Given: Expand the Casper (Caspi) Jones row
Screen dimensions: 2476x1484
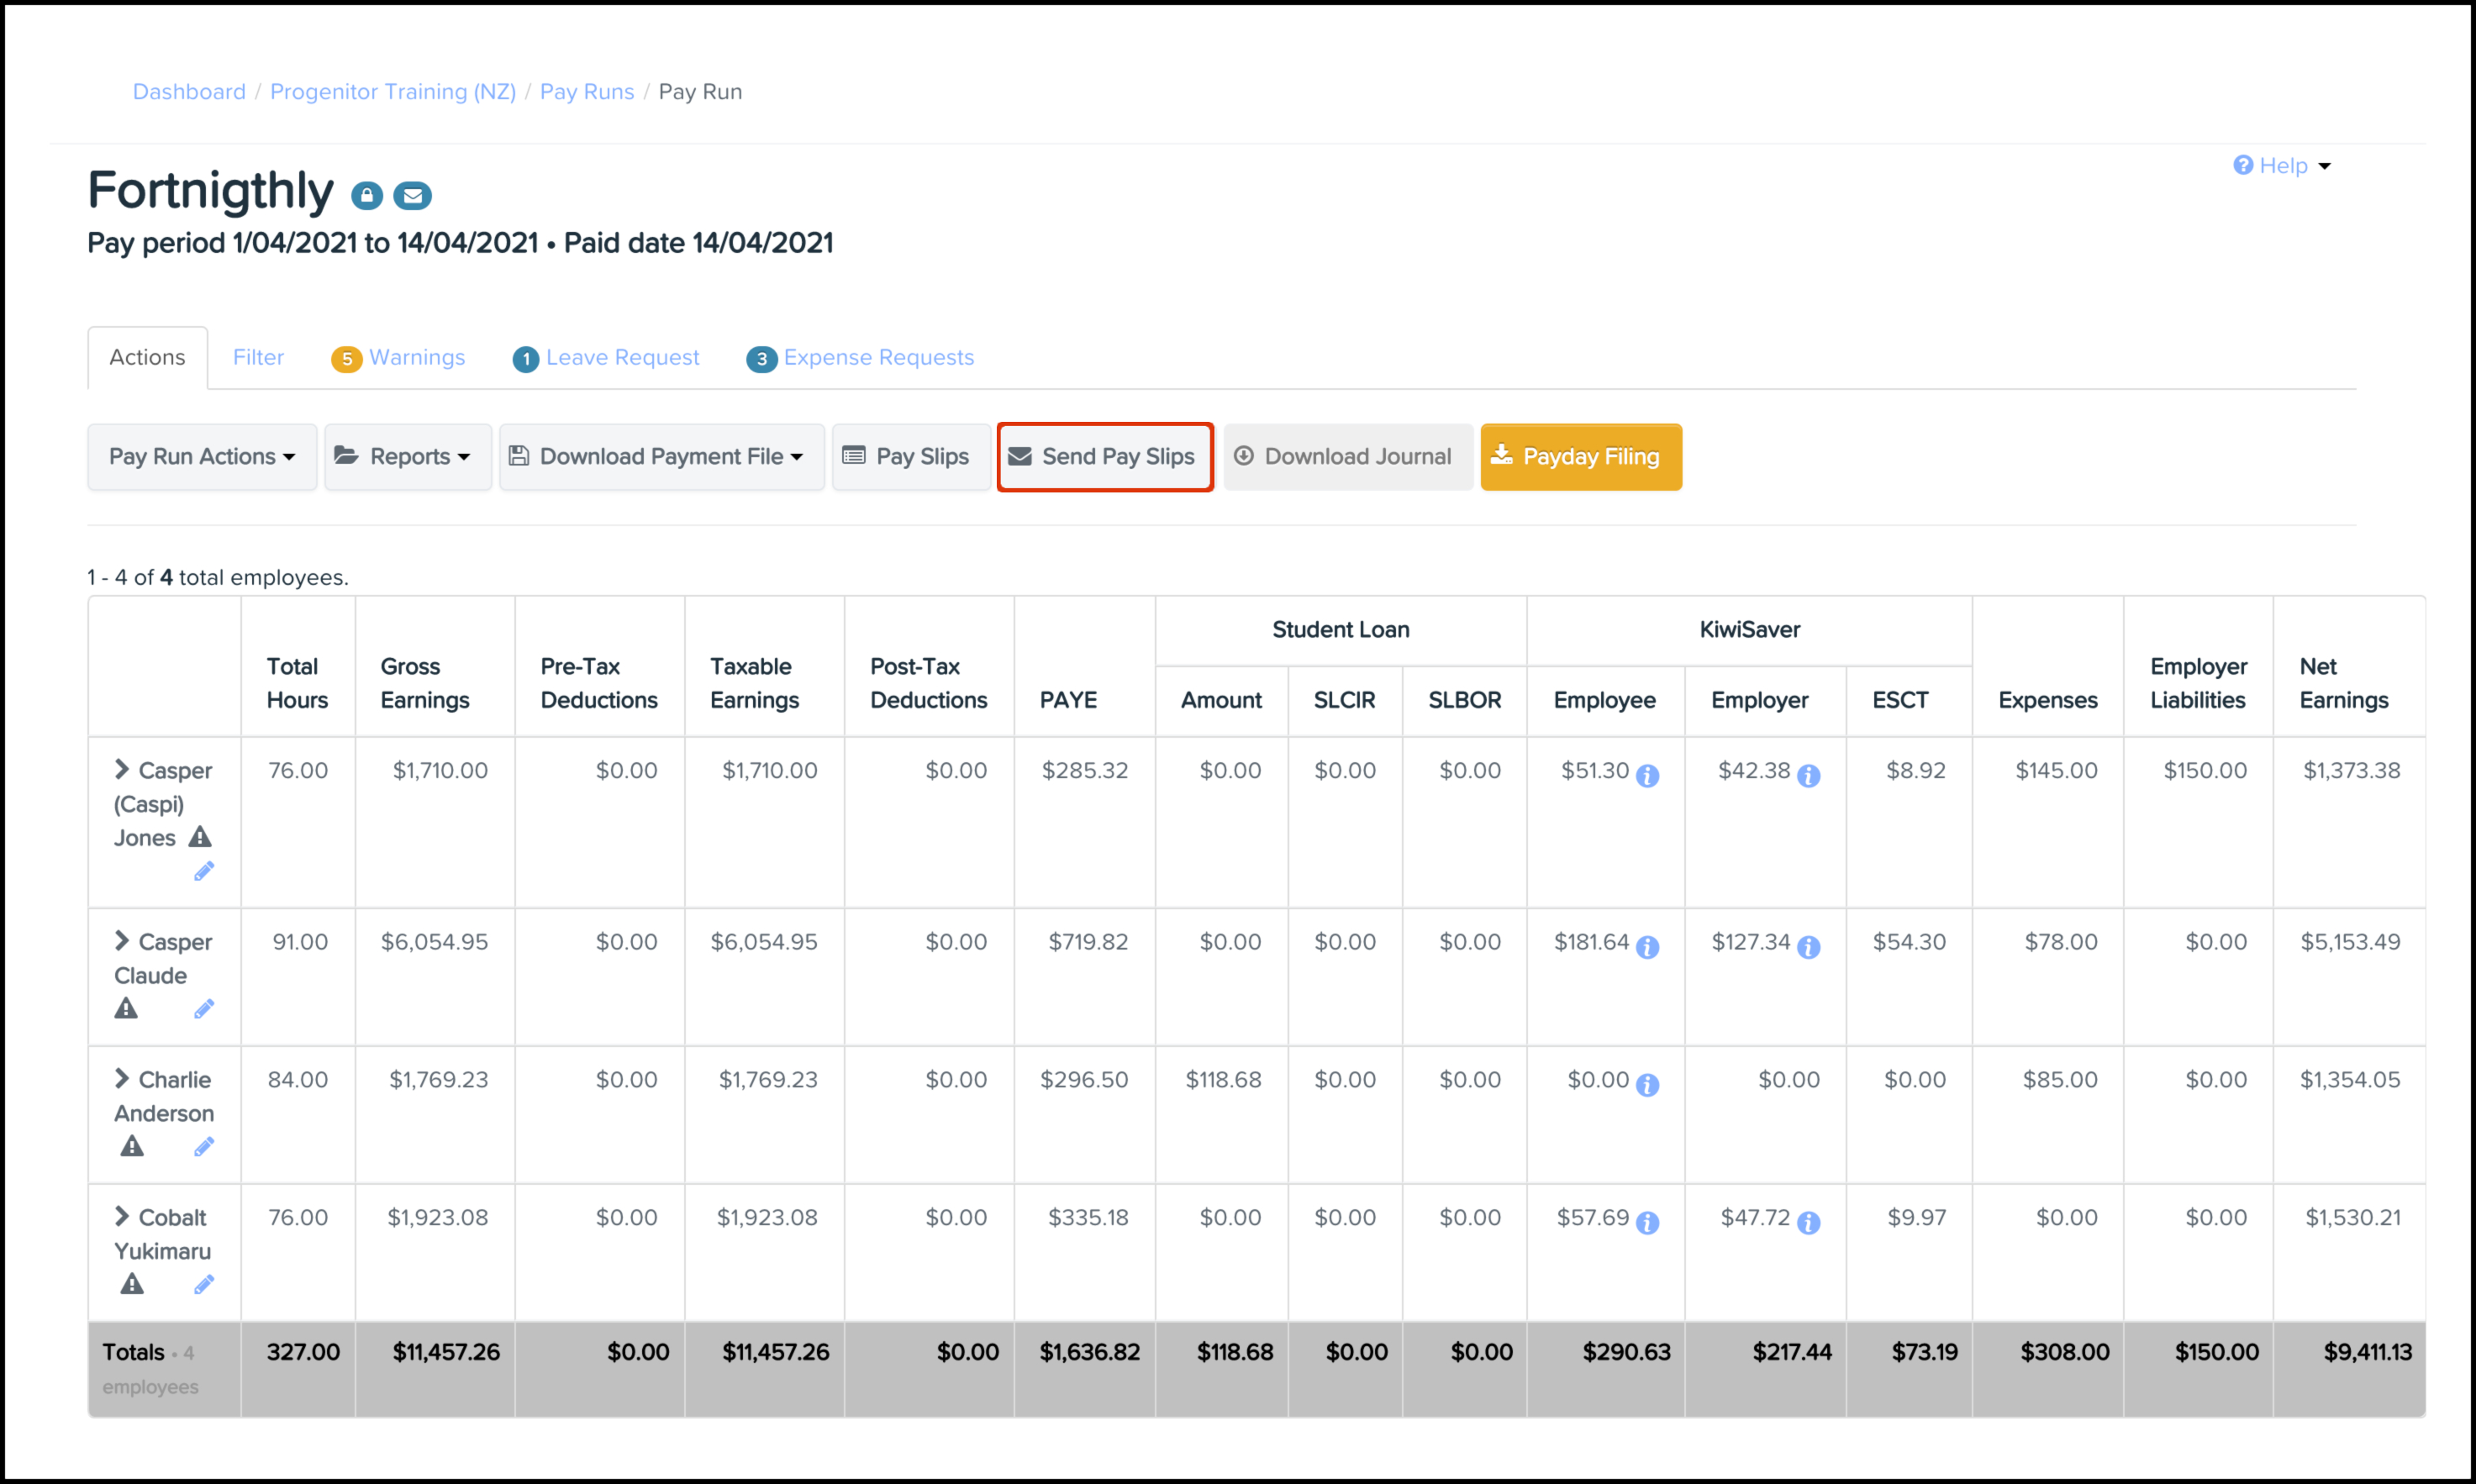Looking at the screenshot, I should coord(122,769).
